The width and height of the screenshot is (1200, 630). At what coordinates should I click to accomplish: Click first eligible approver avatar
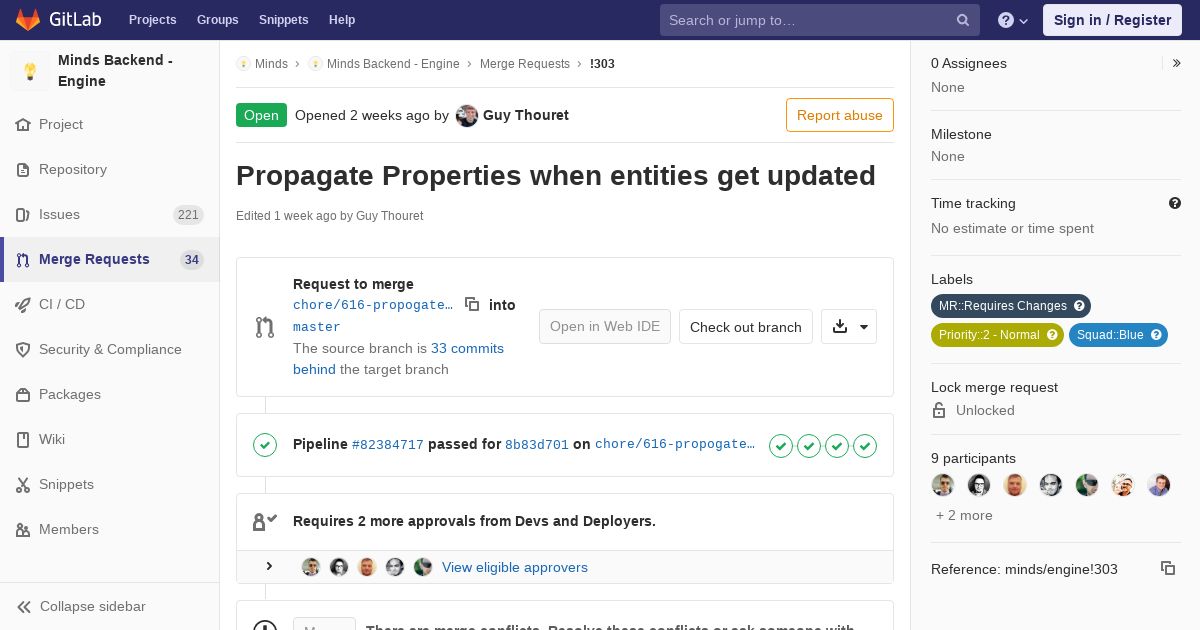[311, 567]
